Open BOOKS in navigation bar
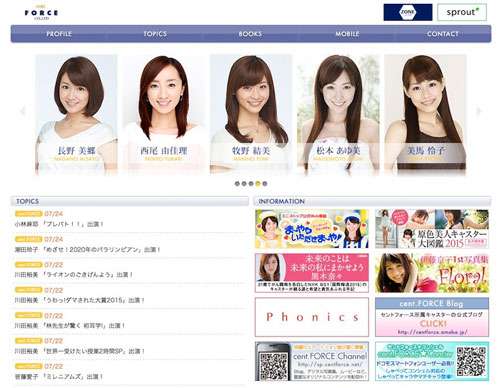 tap(250, 34)
